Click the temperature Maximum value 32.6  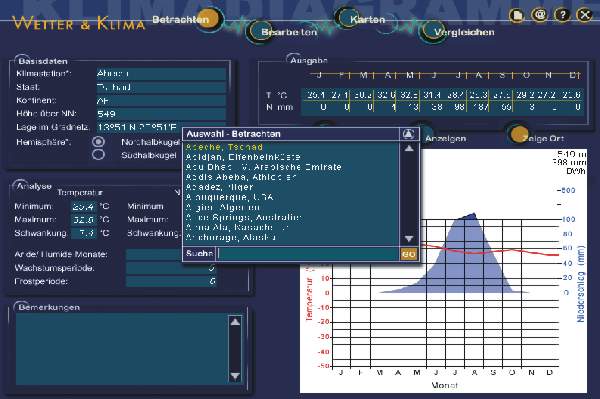click(84, 220)
